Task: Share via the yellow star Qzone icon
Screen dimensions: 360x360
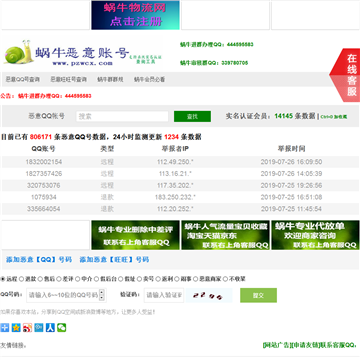Action: pos(16,328)
